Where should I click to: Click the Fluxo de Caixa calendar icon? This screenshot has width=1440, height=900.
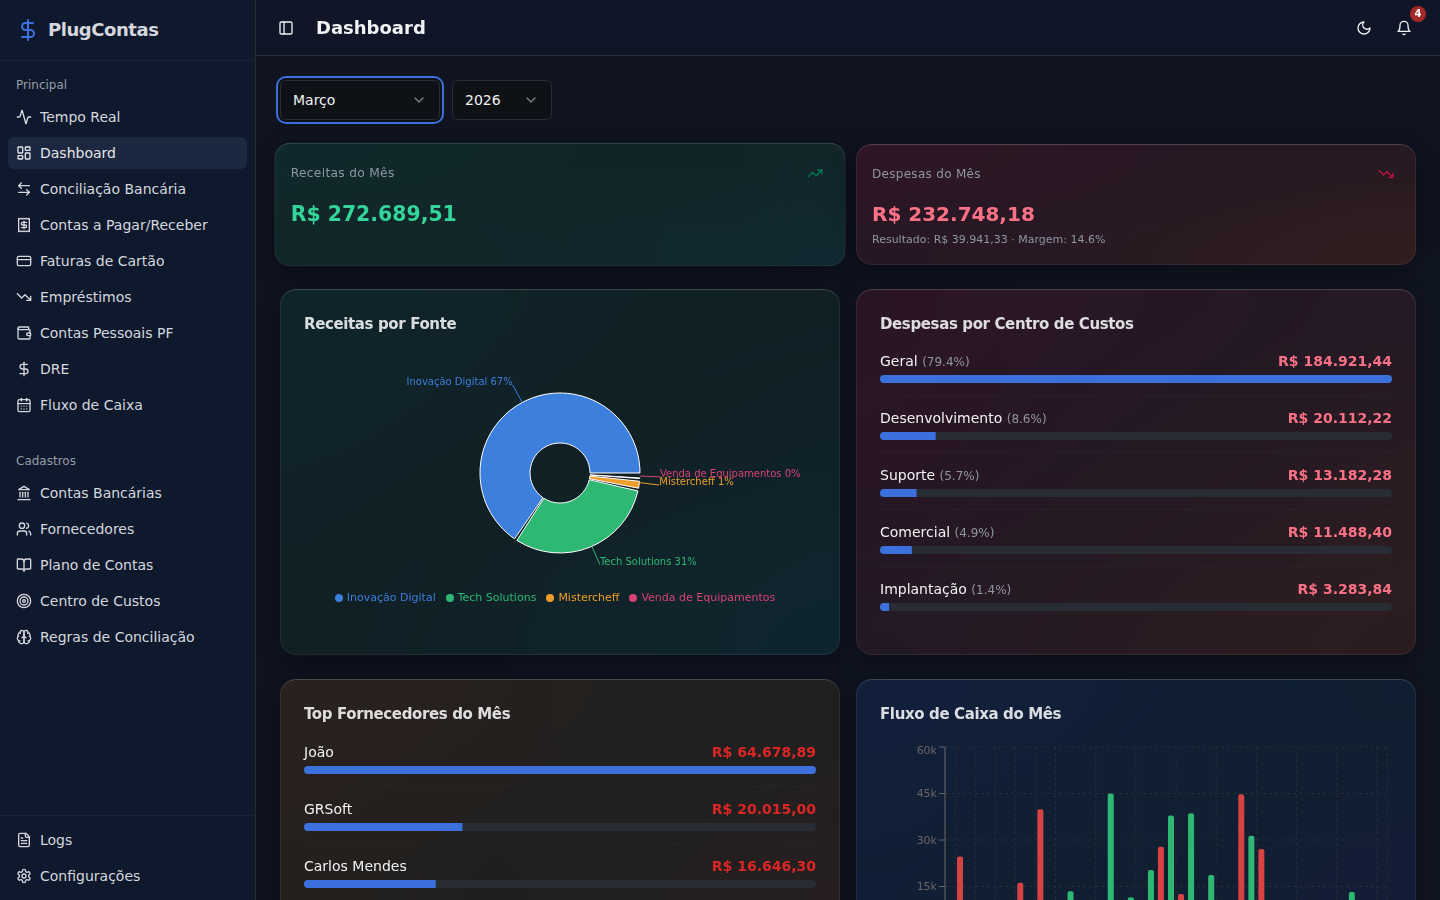(24, 405)
